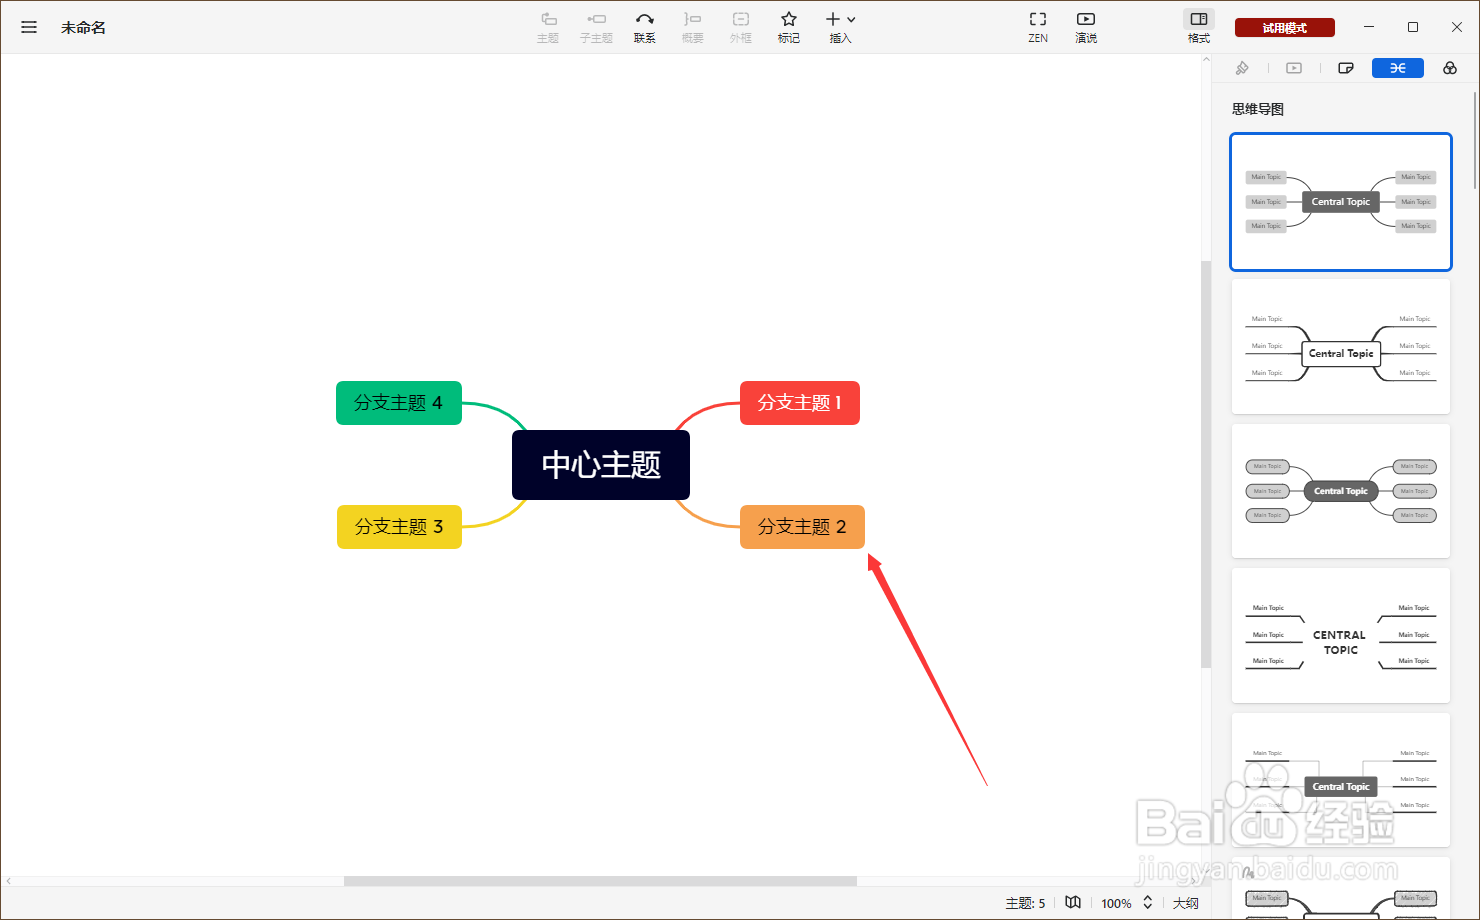Switch to the color theme tab

click(x=1450, y=68)
